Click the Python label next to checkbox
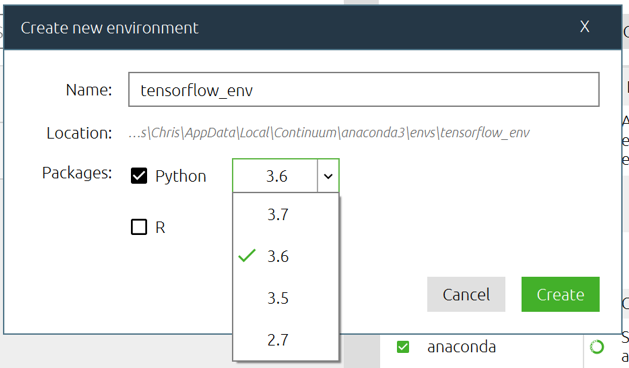 pos(181,176)
